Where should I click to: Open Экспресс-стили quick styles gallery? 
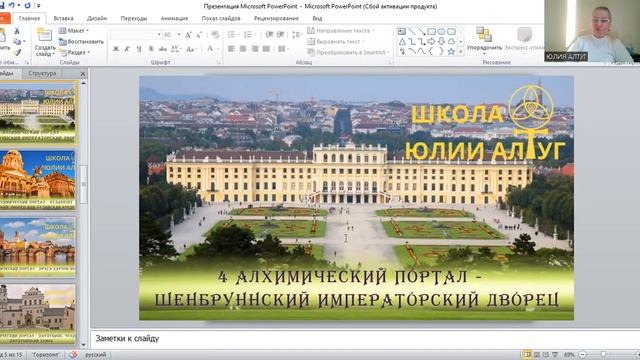[525, 40]
